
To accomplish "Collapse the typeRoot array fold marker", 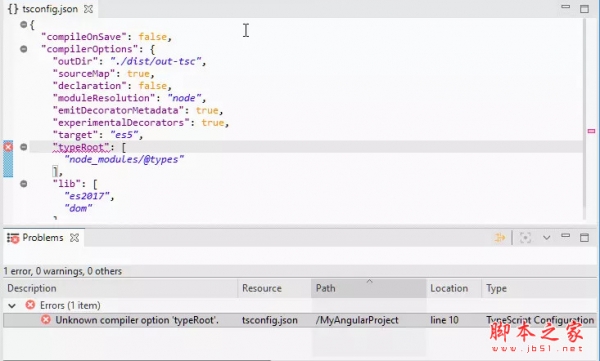I will click(x=24, y=147).
